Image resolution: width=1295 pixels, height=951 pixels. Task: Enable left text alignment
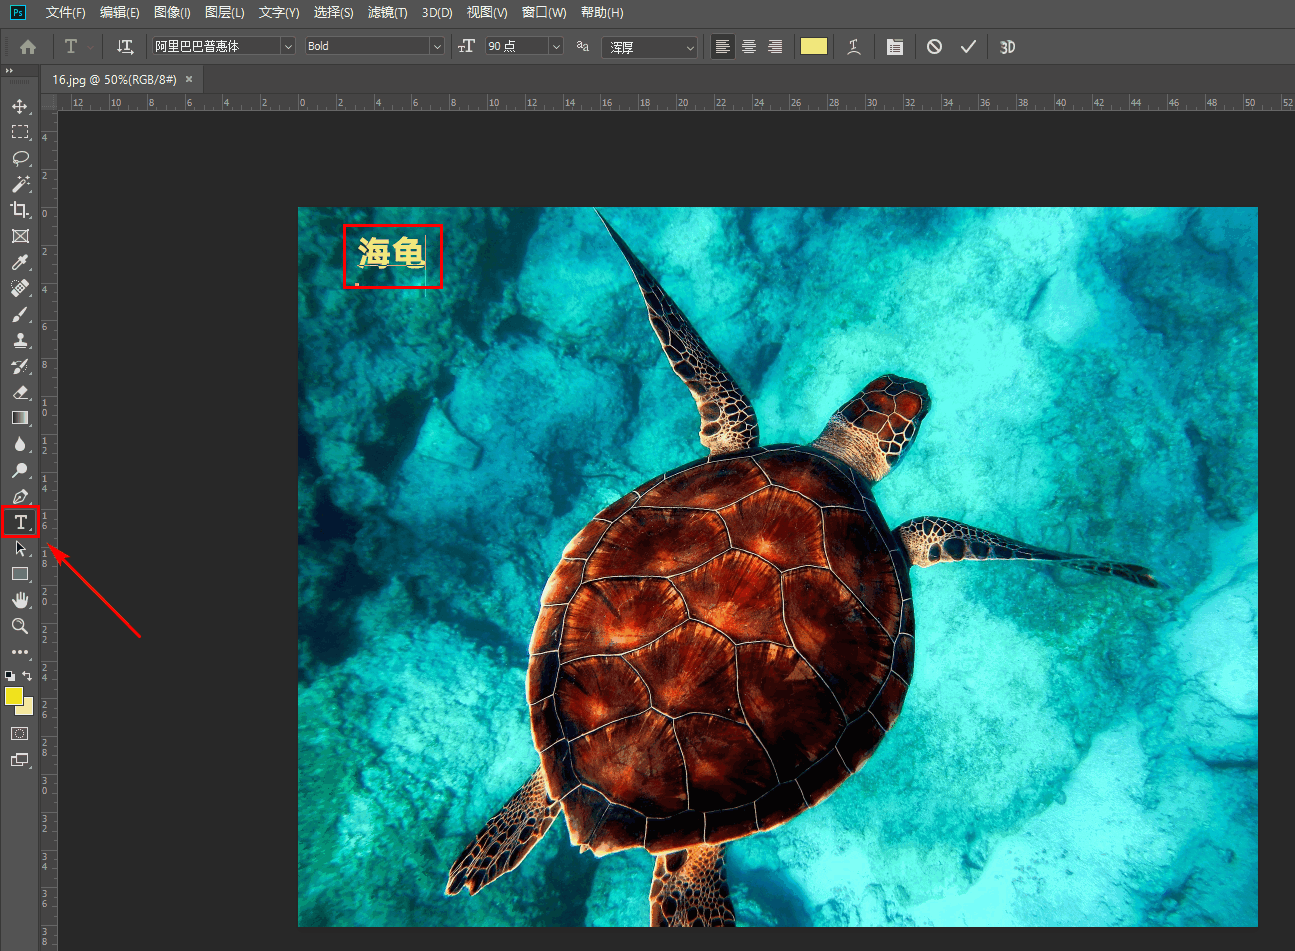tap(722, 47)
